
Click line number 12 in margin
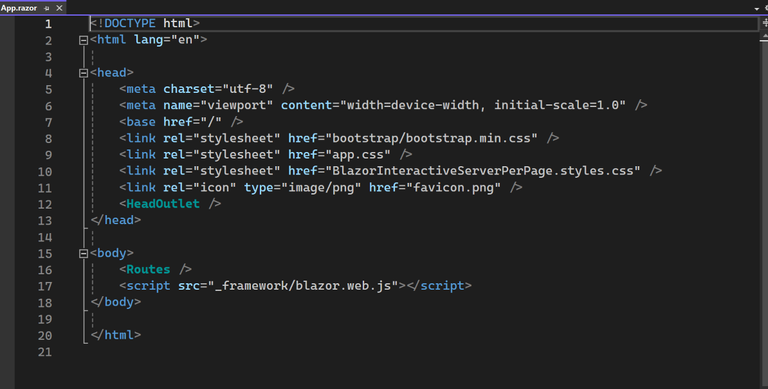[45, 204]
